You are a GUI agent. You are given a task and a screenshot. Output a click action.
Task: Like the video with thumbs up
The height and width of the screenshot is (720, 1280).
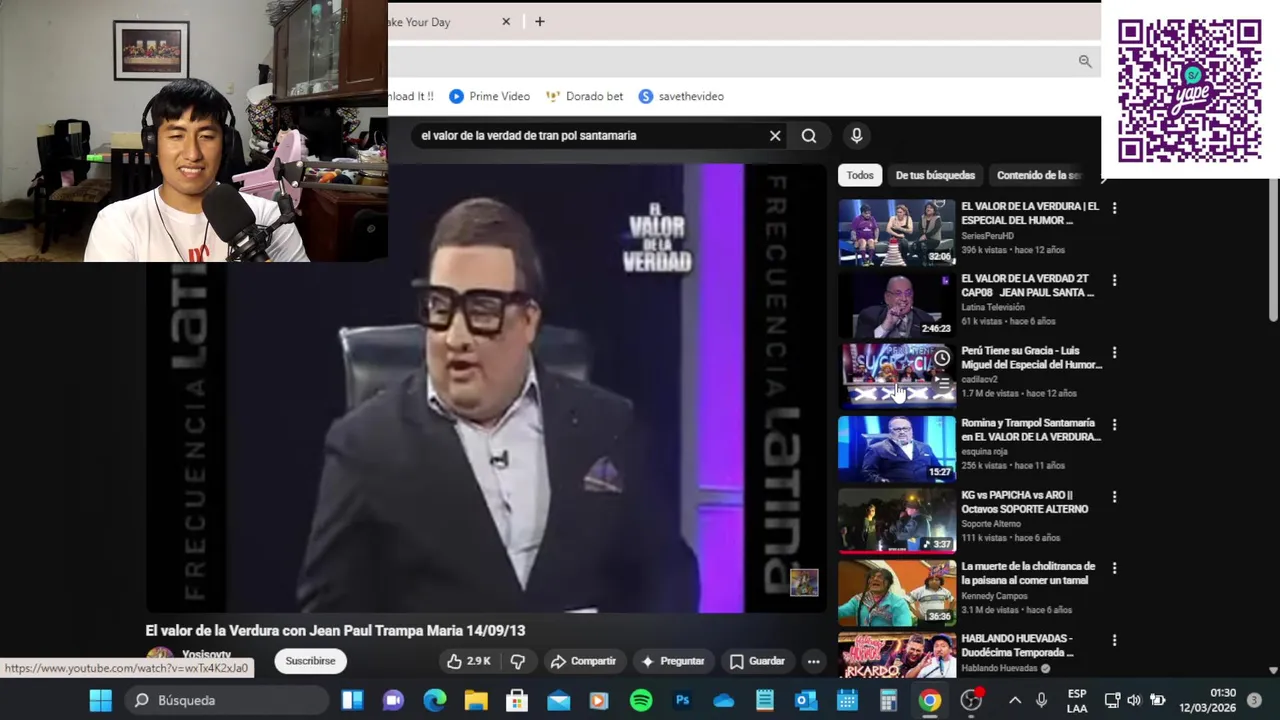pyautogui.click(x=468, y=661)
